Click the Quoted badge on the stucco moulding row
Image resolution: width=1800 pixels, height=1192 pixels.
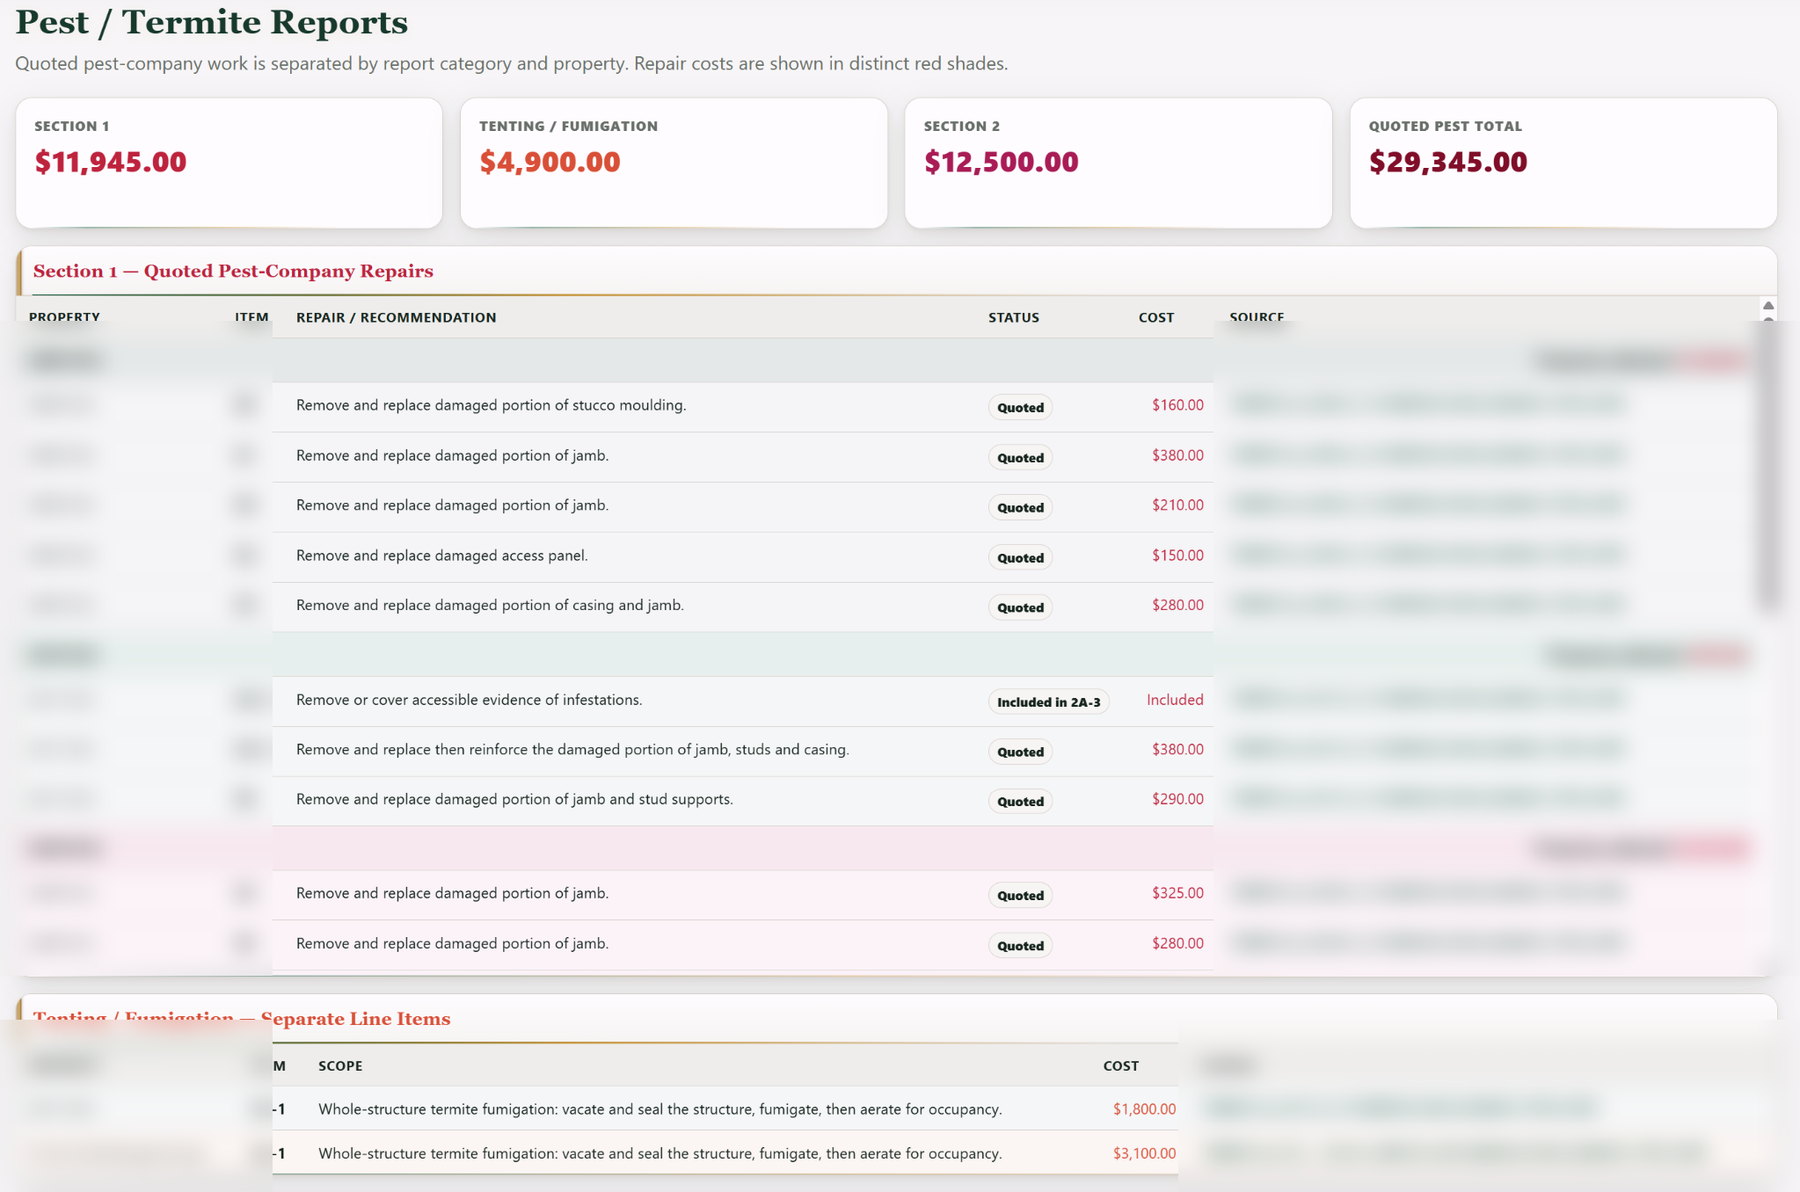click(x=1020, y=407)
